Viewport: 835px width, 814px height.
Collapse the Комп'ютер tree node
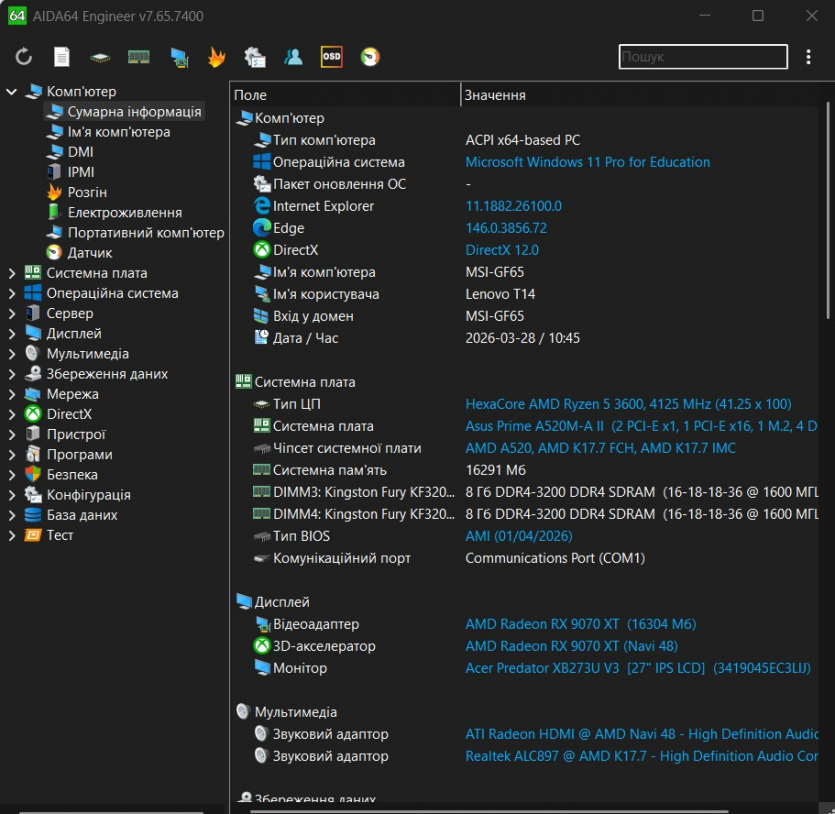[x=12, y=92]
